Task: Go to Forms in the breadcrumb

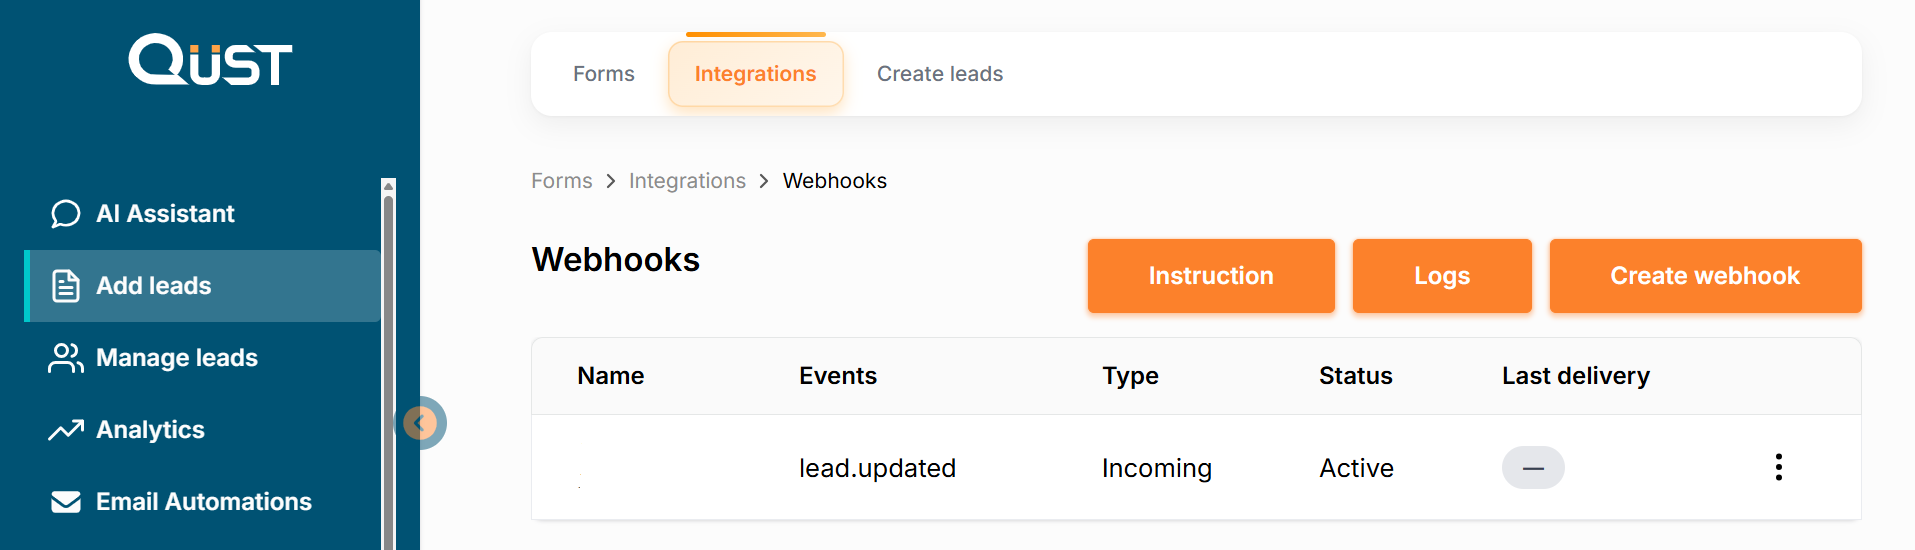Action: point(561,181)
